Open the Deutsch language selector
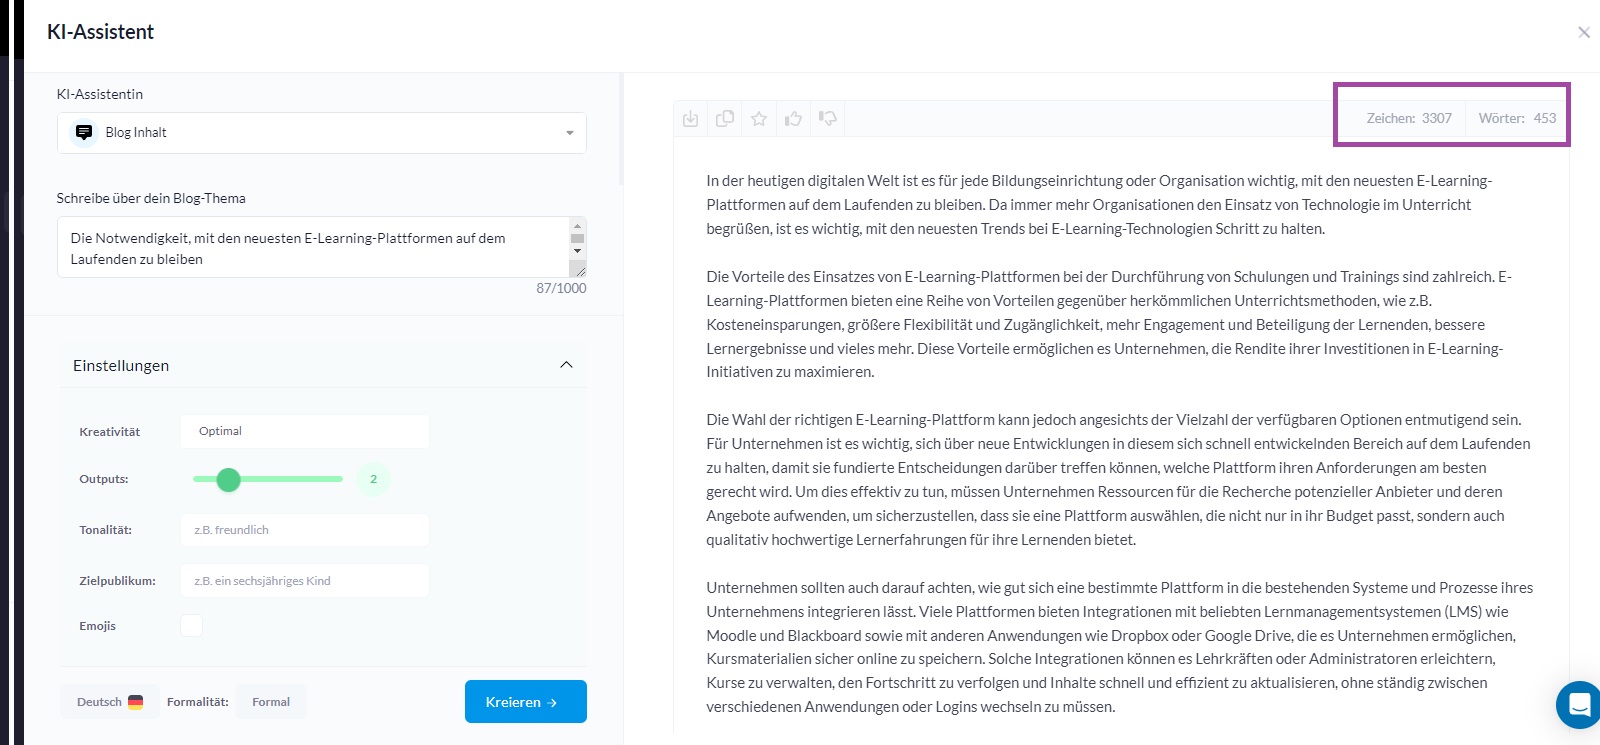1600x745 pixels. (110, 702)
